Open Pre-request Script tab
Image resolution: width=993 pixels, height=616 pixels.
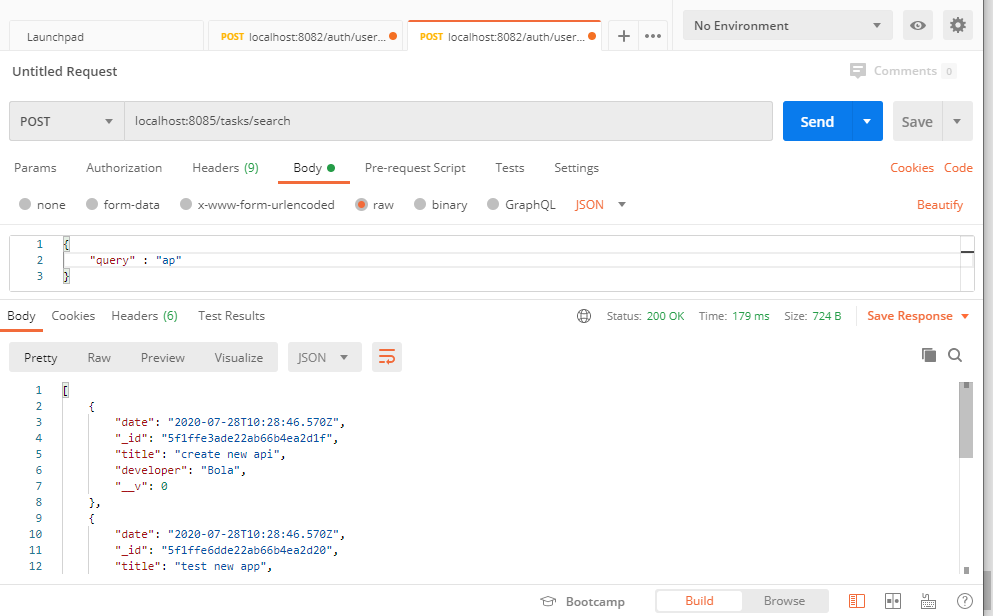(x=415, y=168)
